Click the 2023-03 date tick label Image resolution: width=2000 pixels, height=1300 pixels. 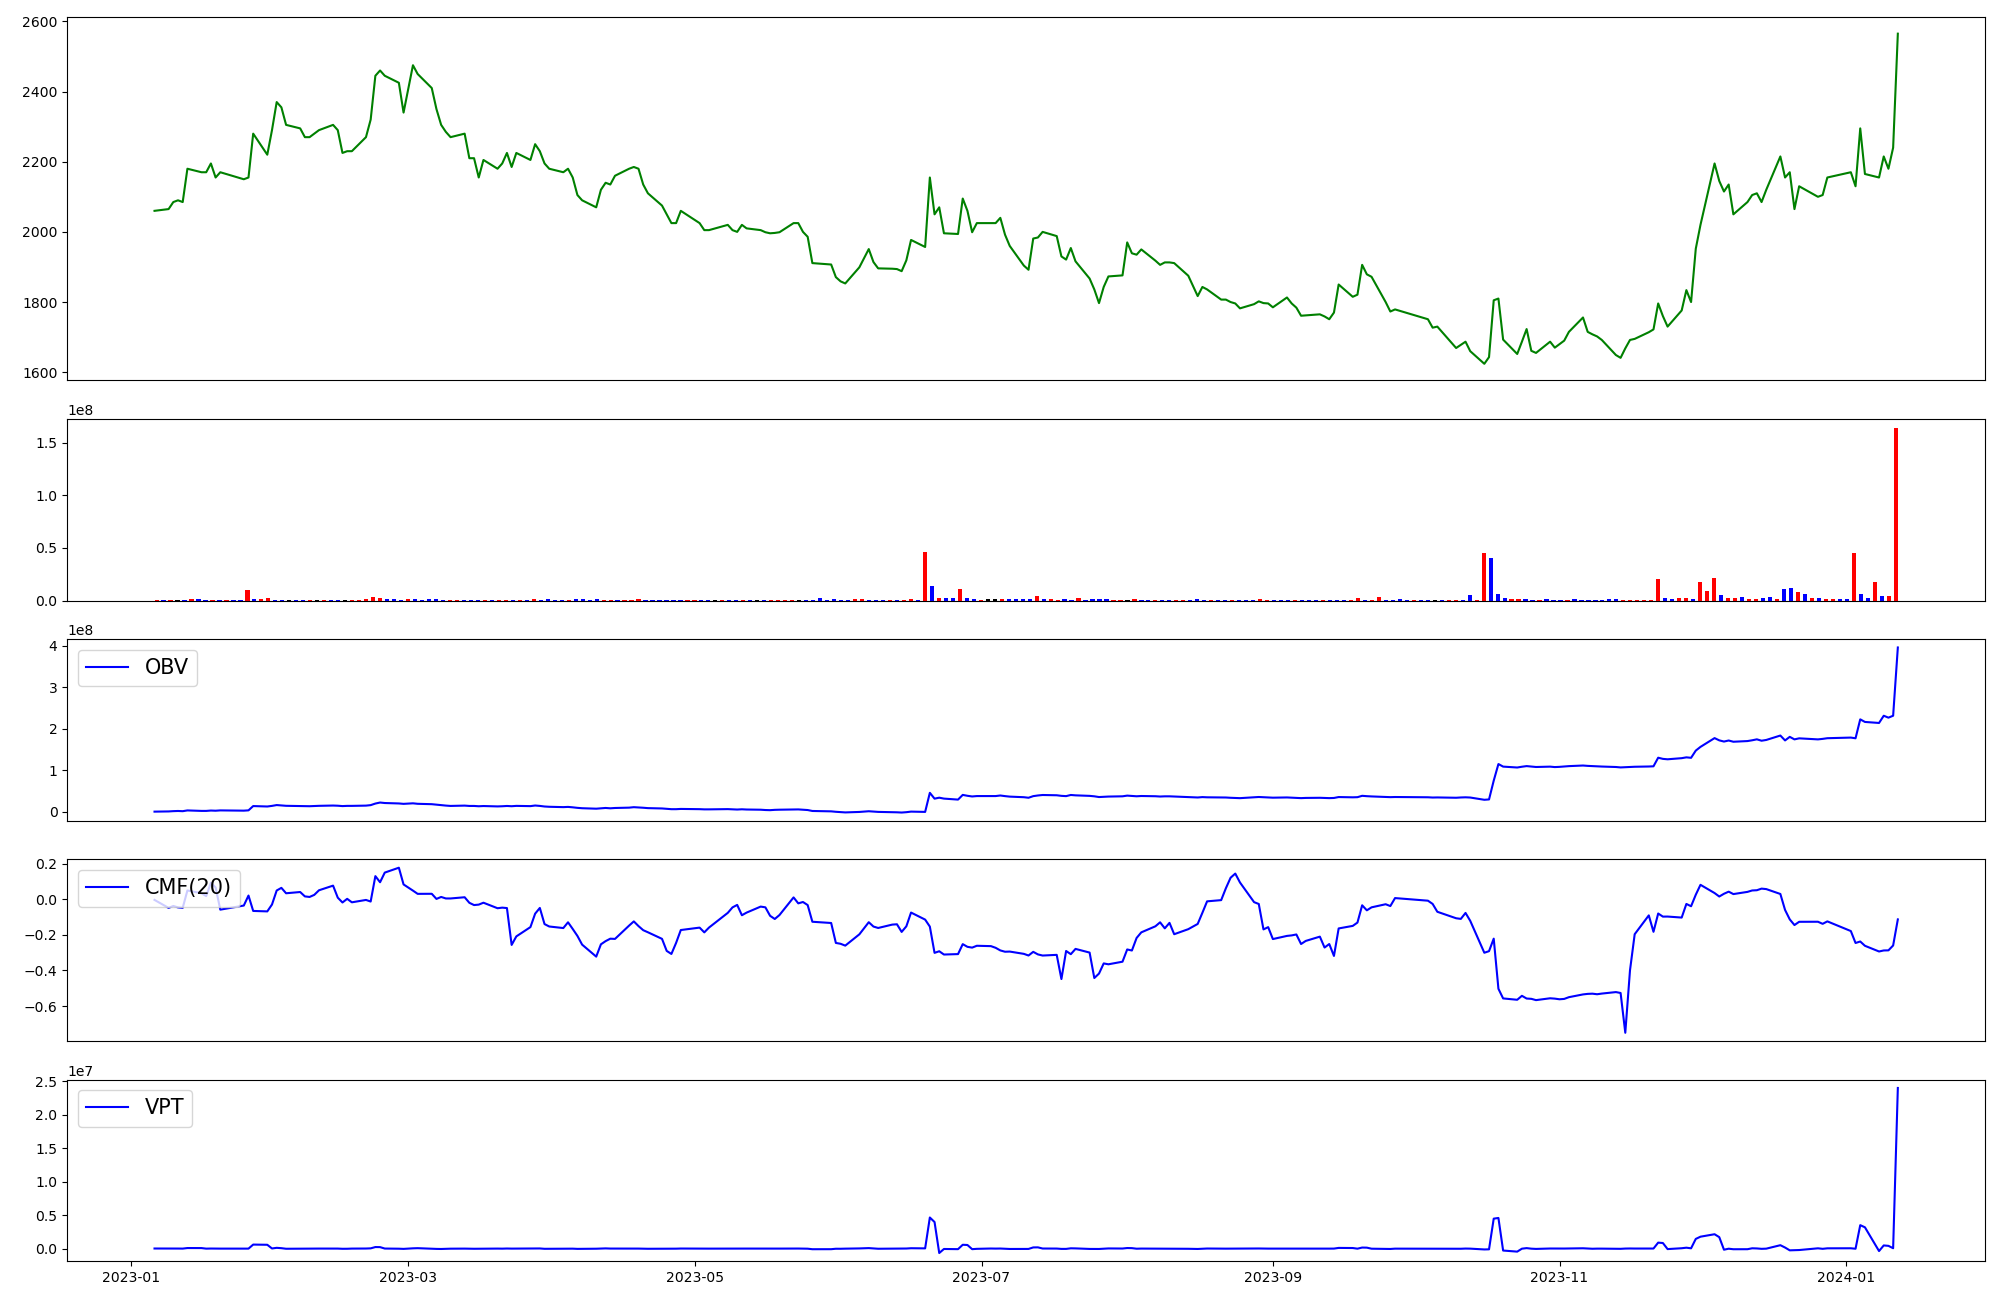(x=409, y=1277)
